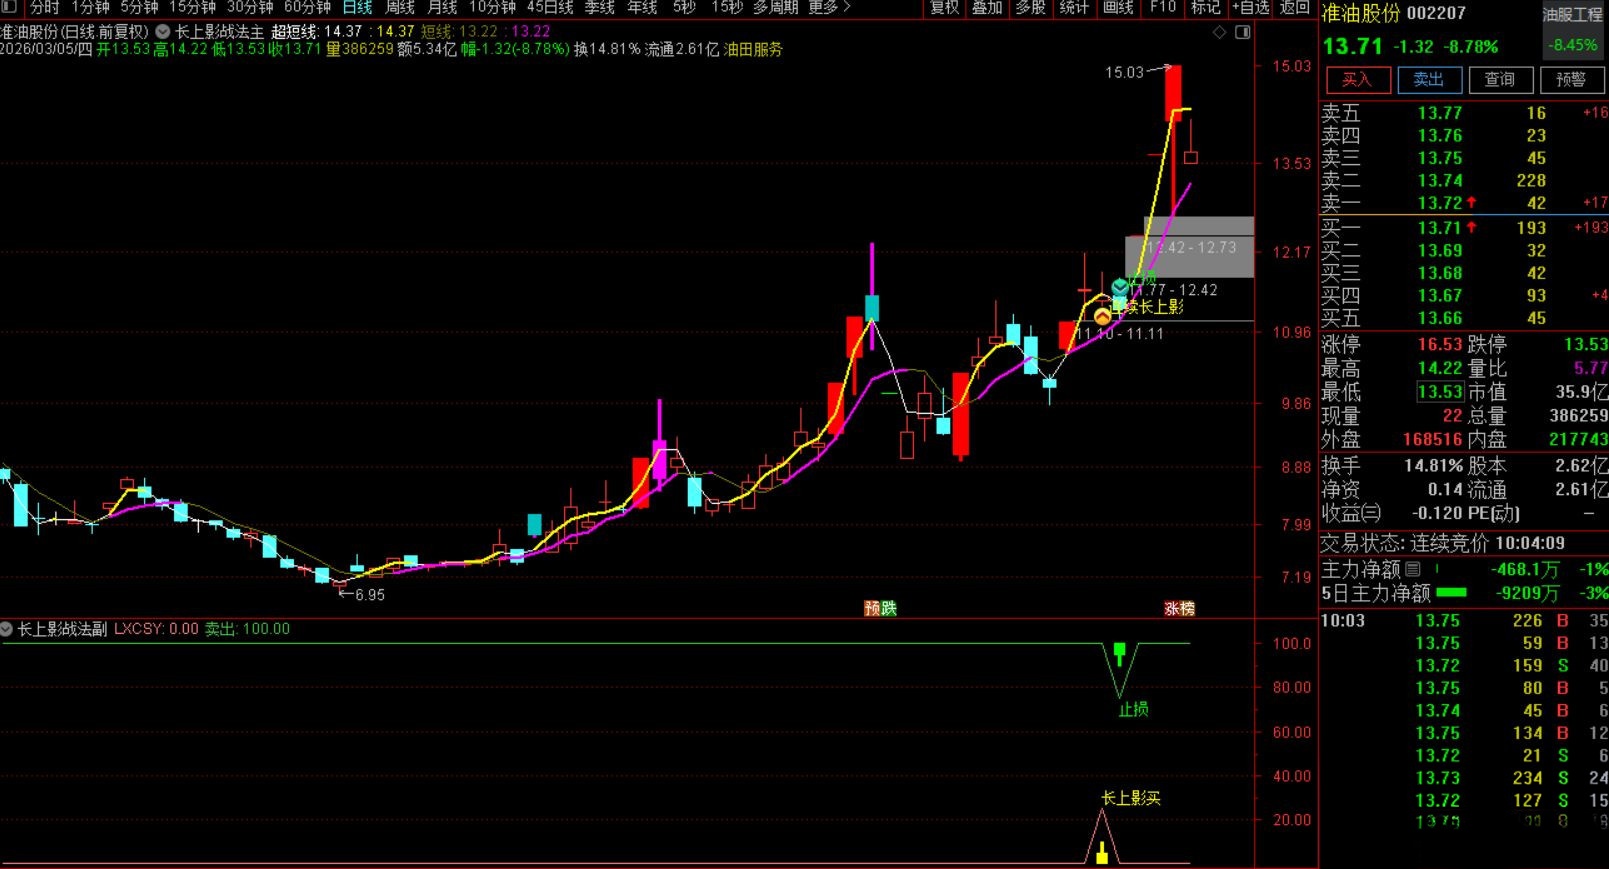Toggle 叠加 overlay in the toolbar
Screen dimensions: 1609x869
pyautogui.click(x=987, y=8)
